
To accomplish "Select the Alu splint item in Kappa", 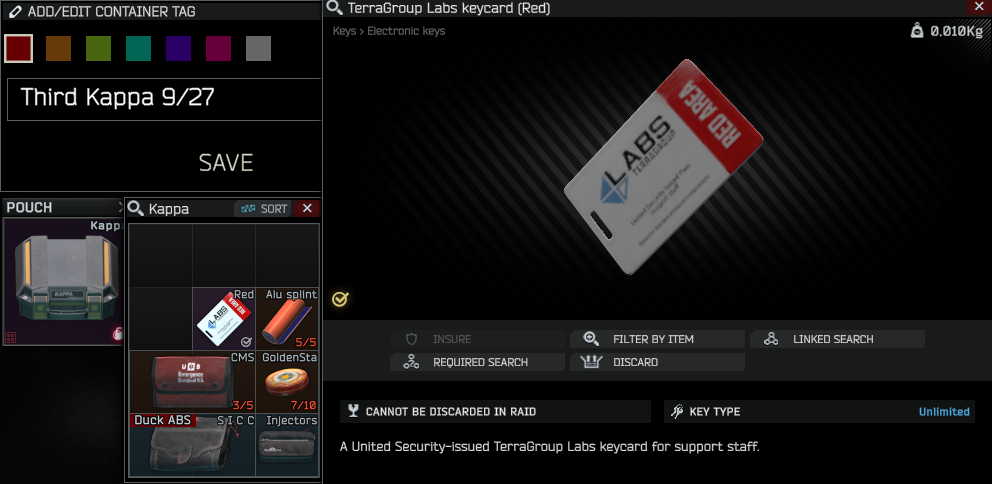I will tap(287, 319).
